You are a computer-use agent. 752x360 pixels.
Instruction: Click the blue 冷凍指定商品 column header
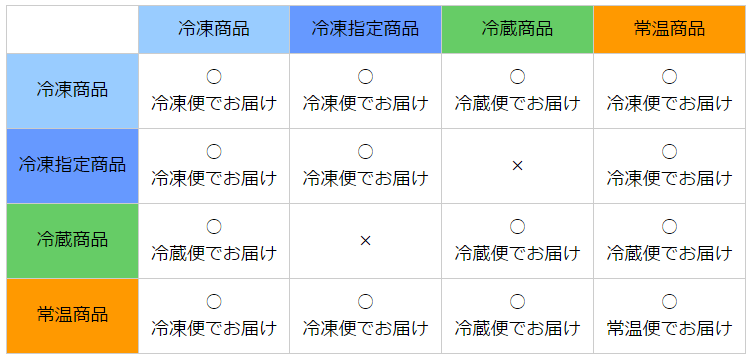pyautogui.click(x=365, y=29)
